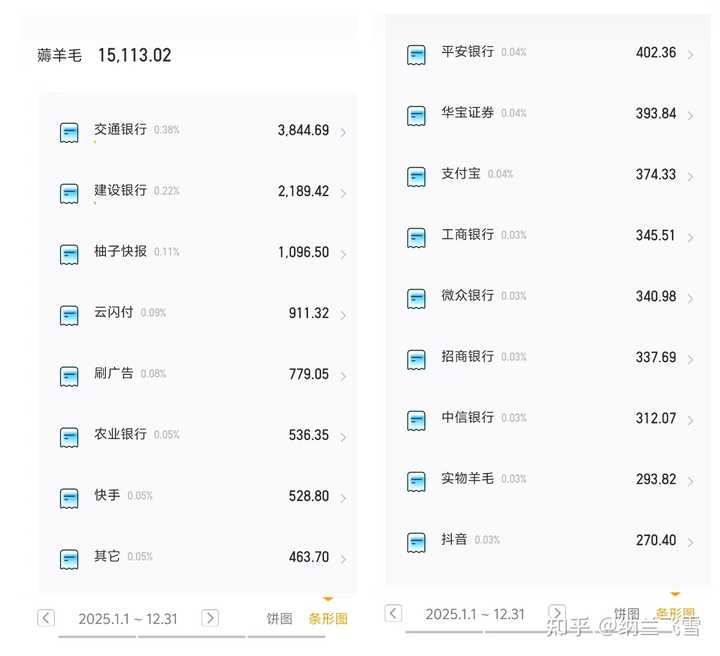Click the receipt icon beside 平安银行
The height and width of the screenshot is (656, 720).
416,55
